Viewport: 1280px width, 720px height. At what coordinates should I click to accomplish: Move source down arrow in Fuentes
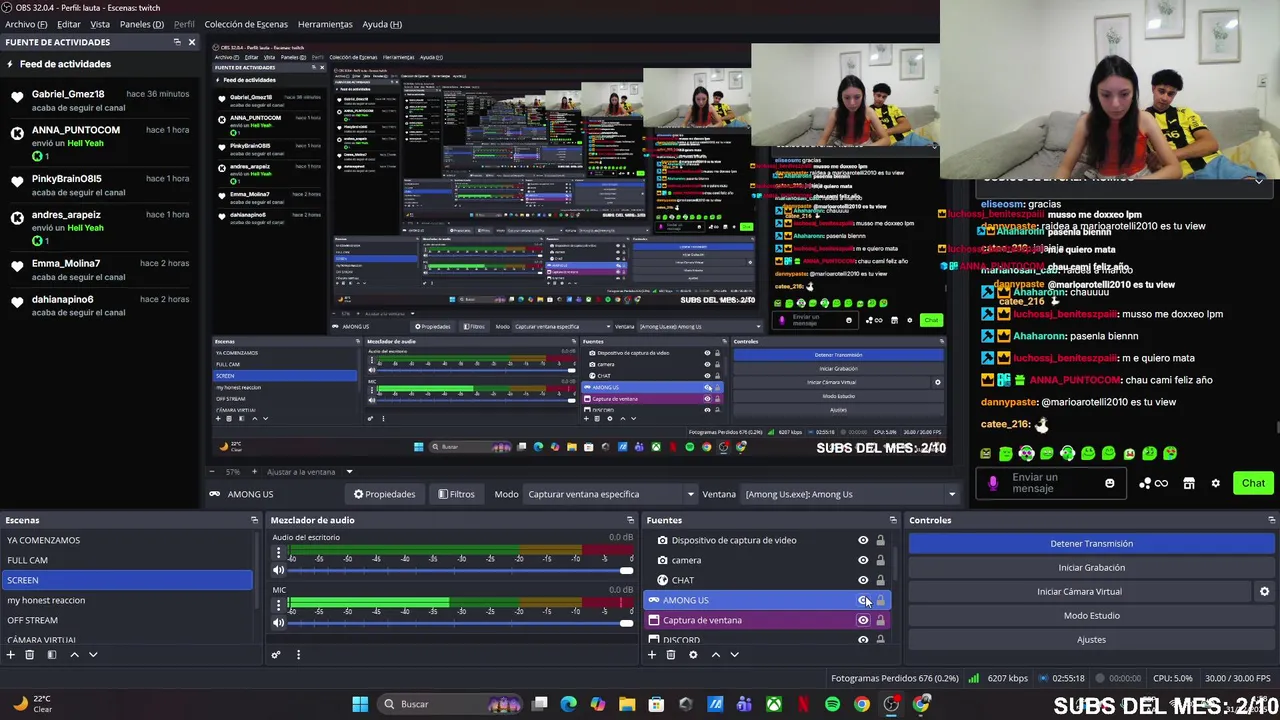(x=734, y=655)
